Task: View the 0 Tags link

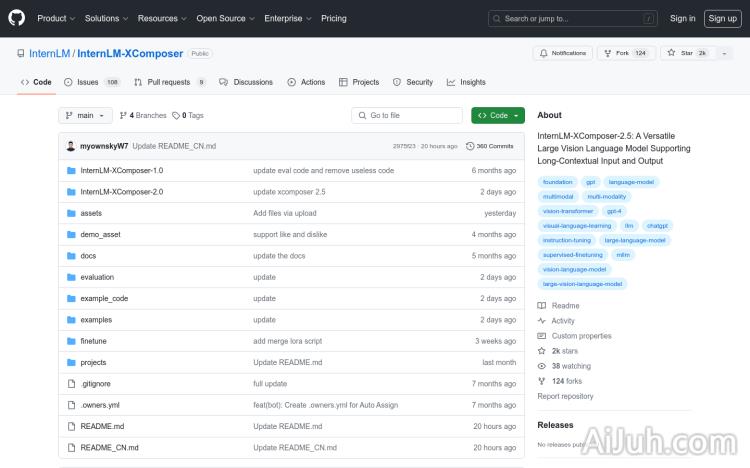Action: (188, 115)
